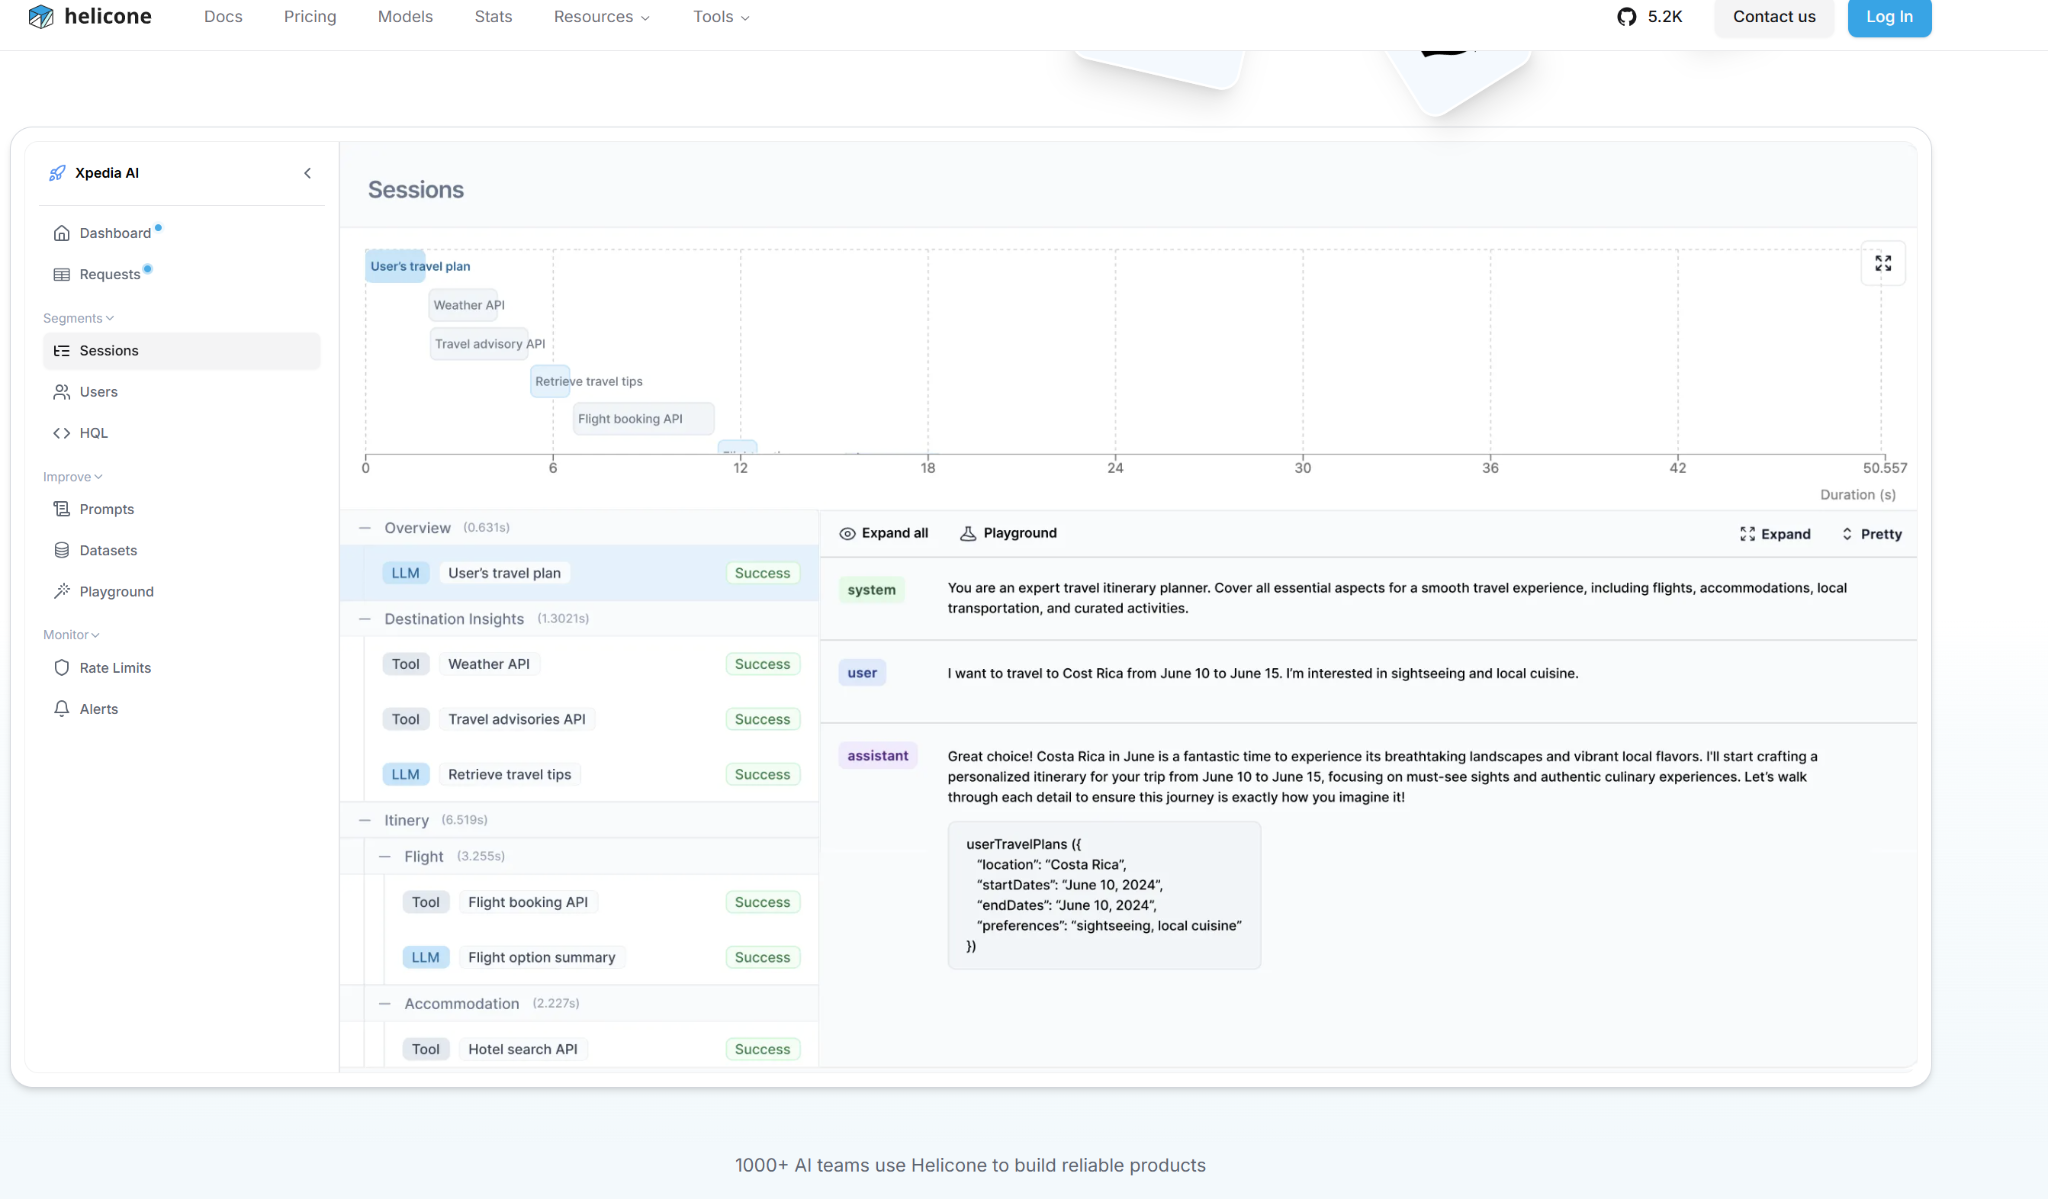Open the Pricing nav item
Screen dimensions: 2048x1199
click(310, 17)
